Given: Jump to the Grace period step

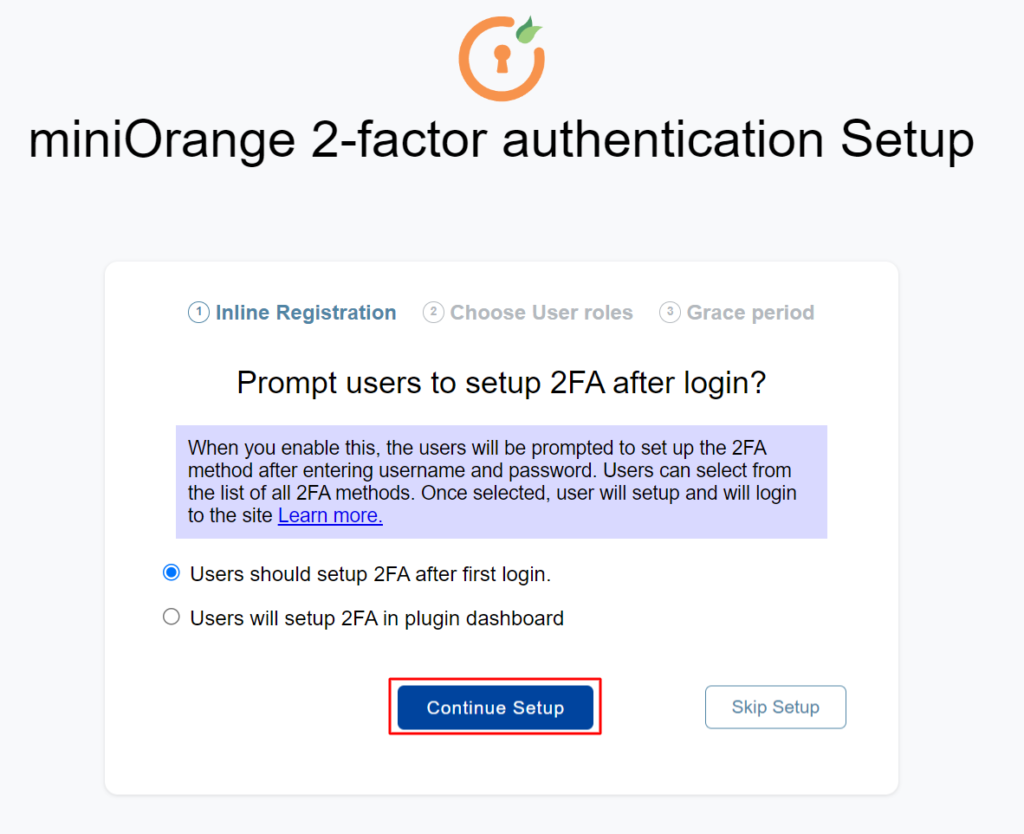Looking at the screenshot, I should tap(750, 312).
